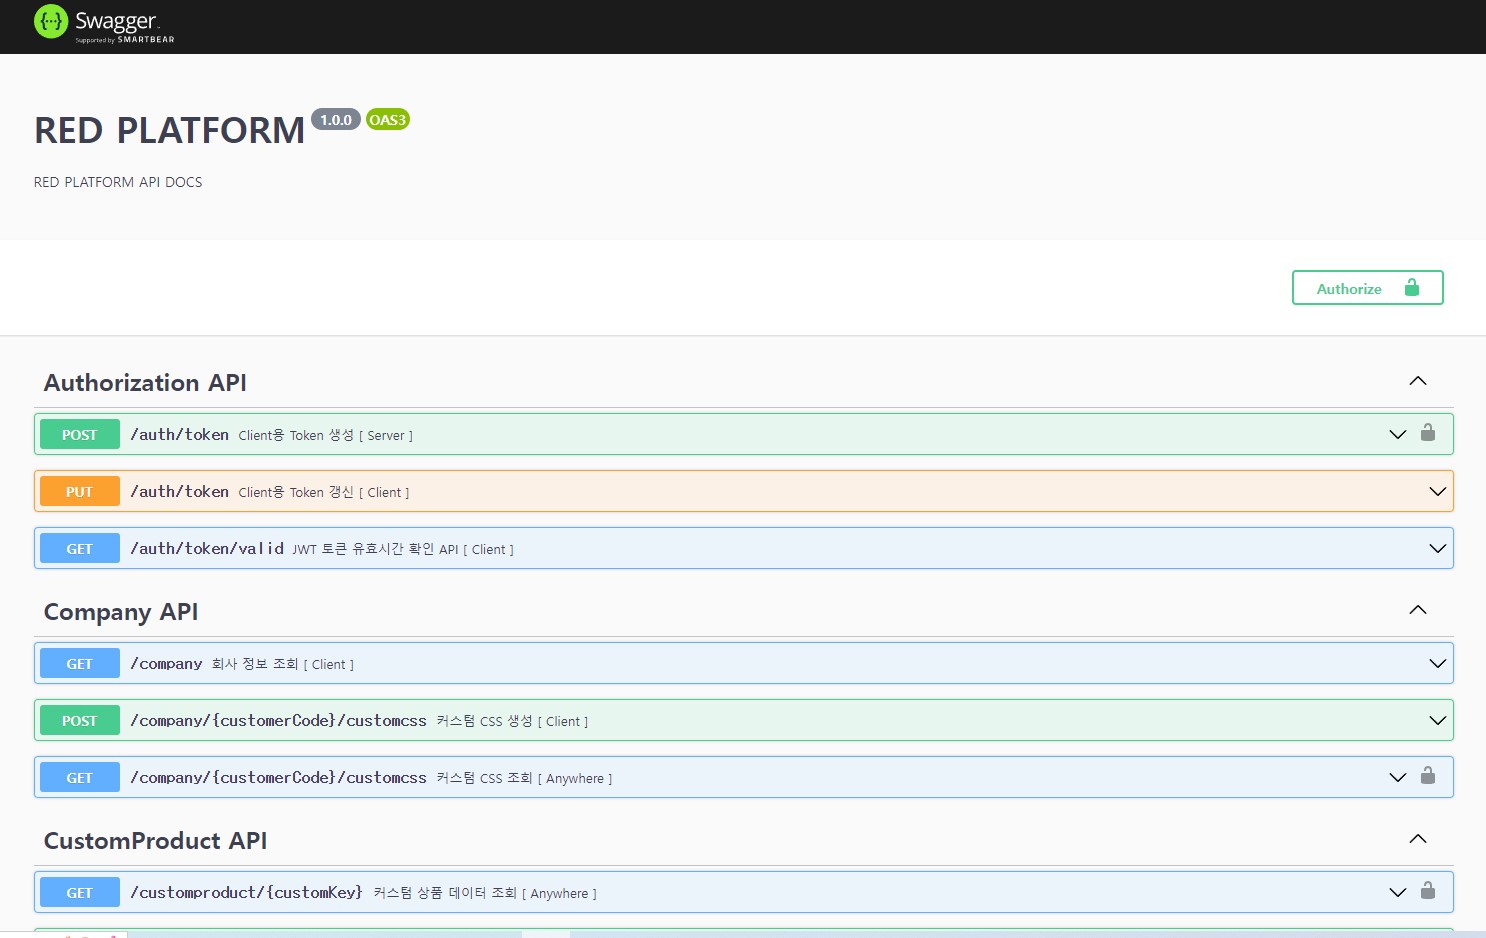Click the 1.0.0 version badge
1486x938 pixels.
336,120
